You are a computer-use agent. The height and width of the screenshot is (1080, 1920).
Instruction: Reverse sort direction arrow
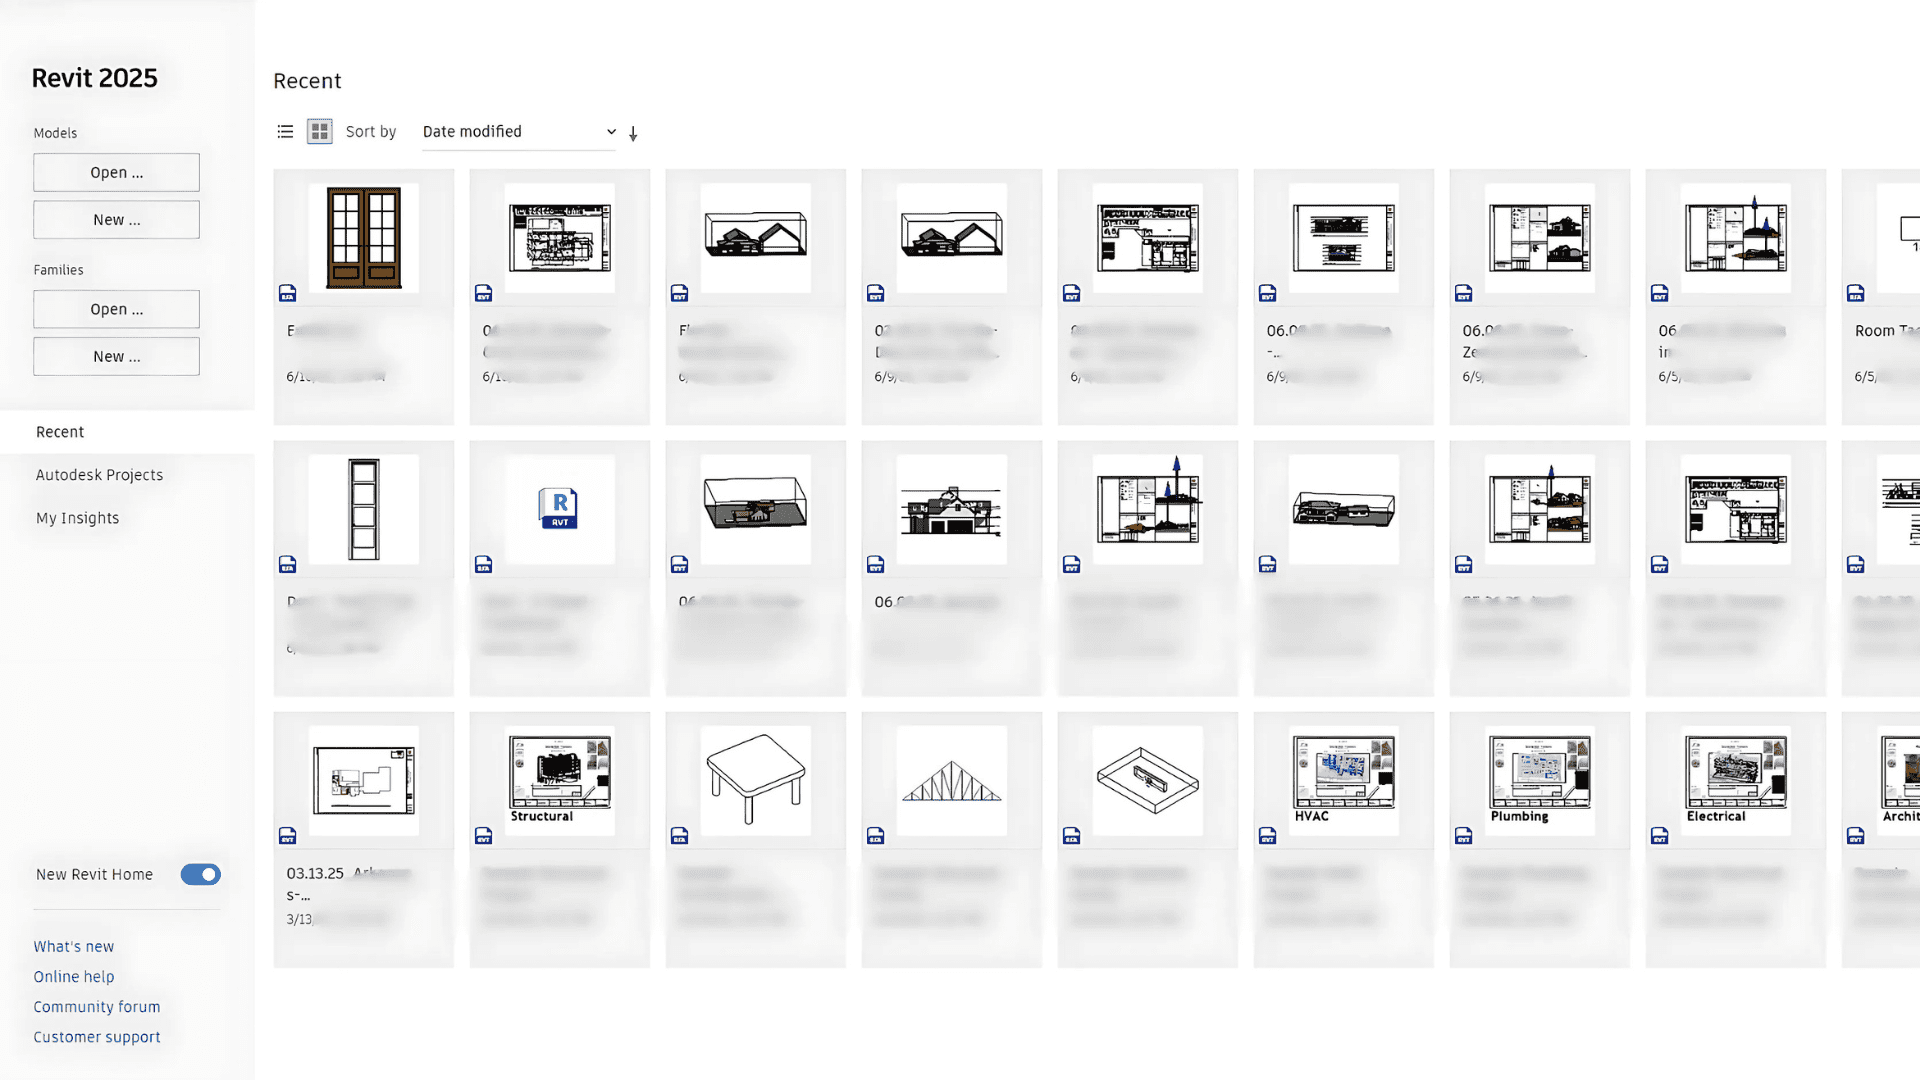coord(633,133)
